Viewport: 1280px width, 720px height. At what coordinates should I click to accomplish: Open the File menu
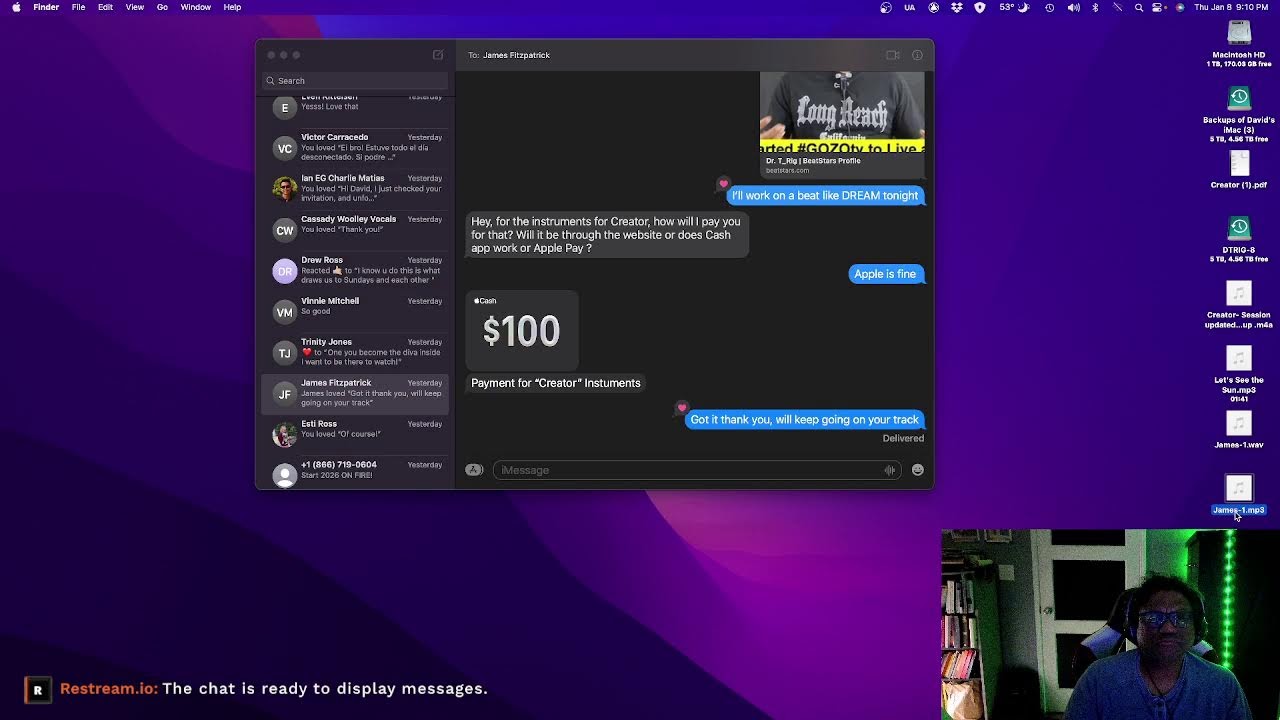78,7
